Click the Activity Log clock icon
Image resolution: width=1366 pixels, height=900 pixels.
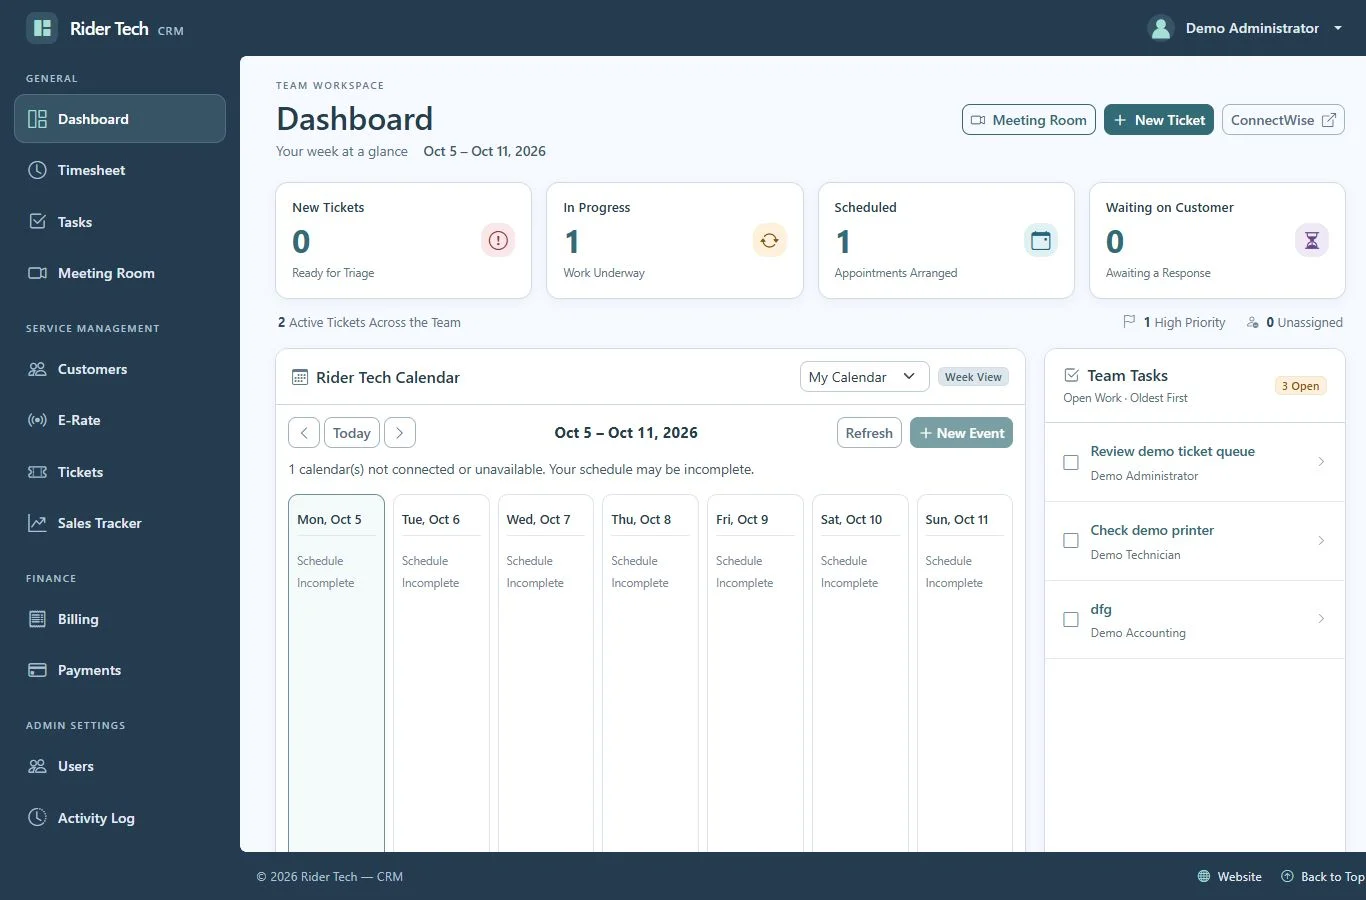(37, 817)
